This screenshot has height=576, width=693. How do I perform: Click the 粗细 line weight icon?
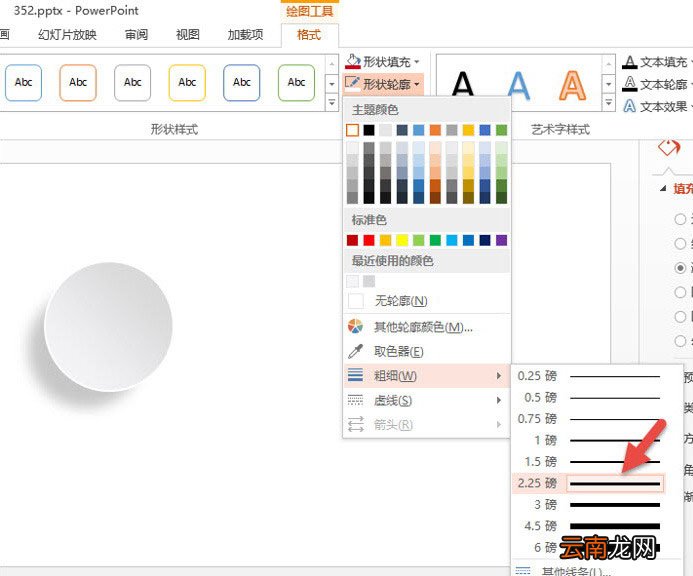point(355,375)
